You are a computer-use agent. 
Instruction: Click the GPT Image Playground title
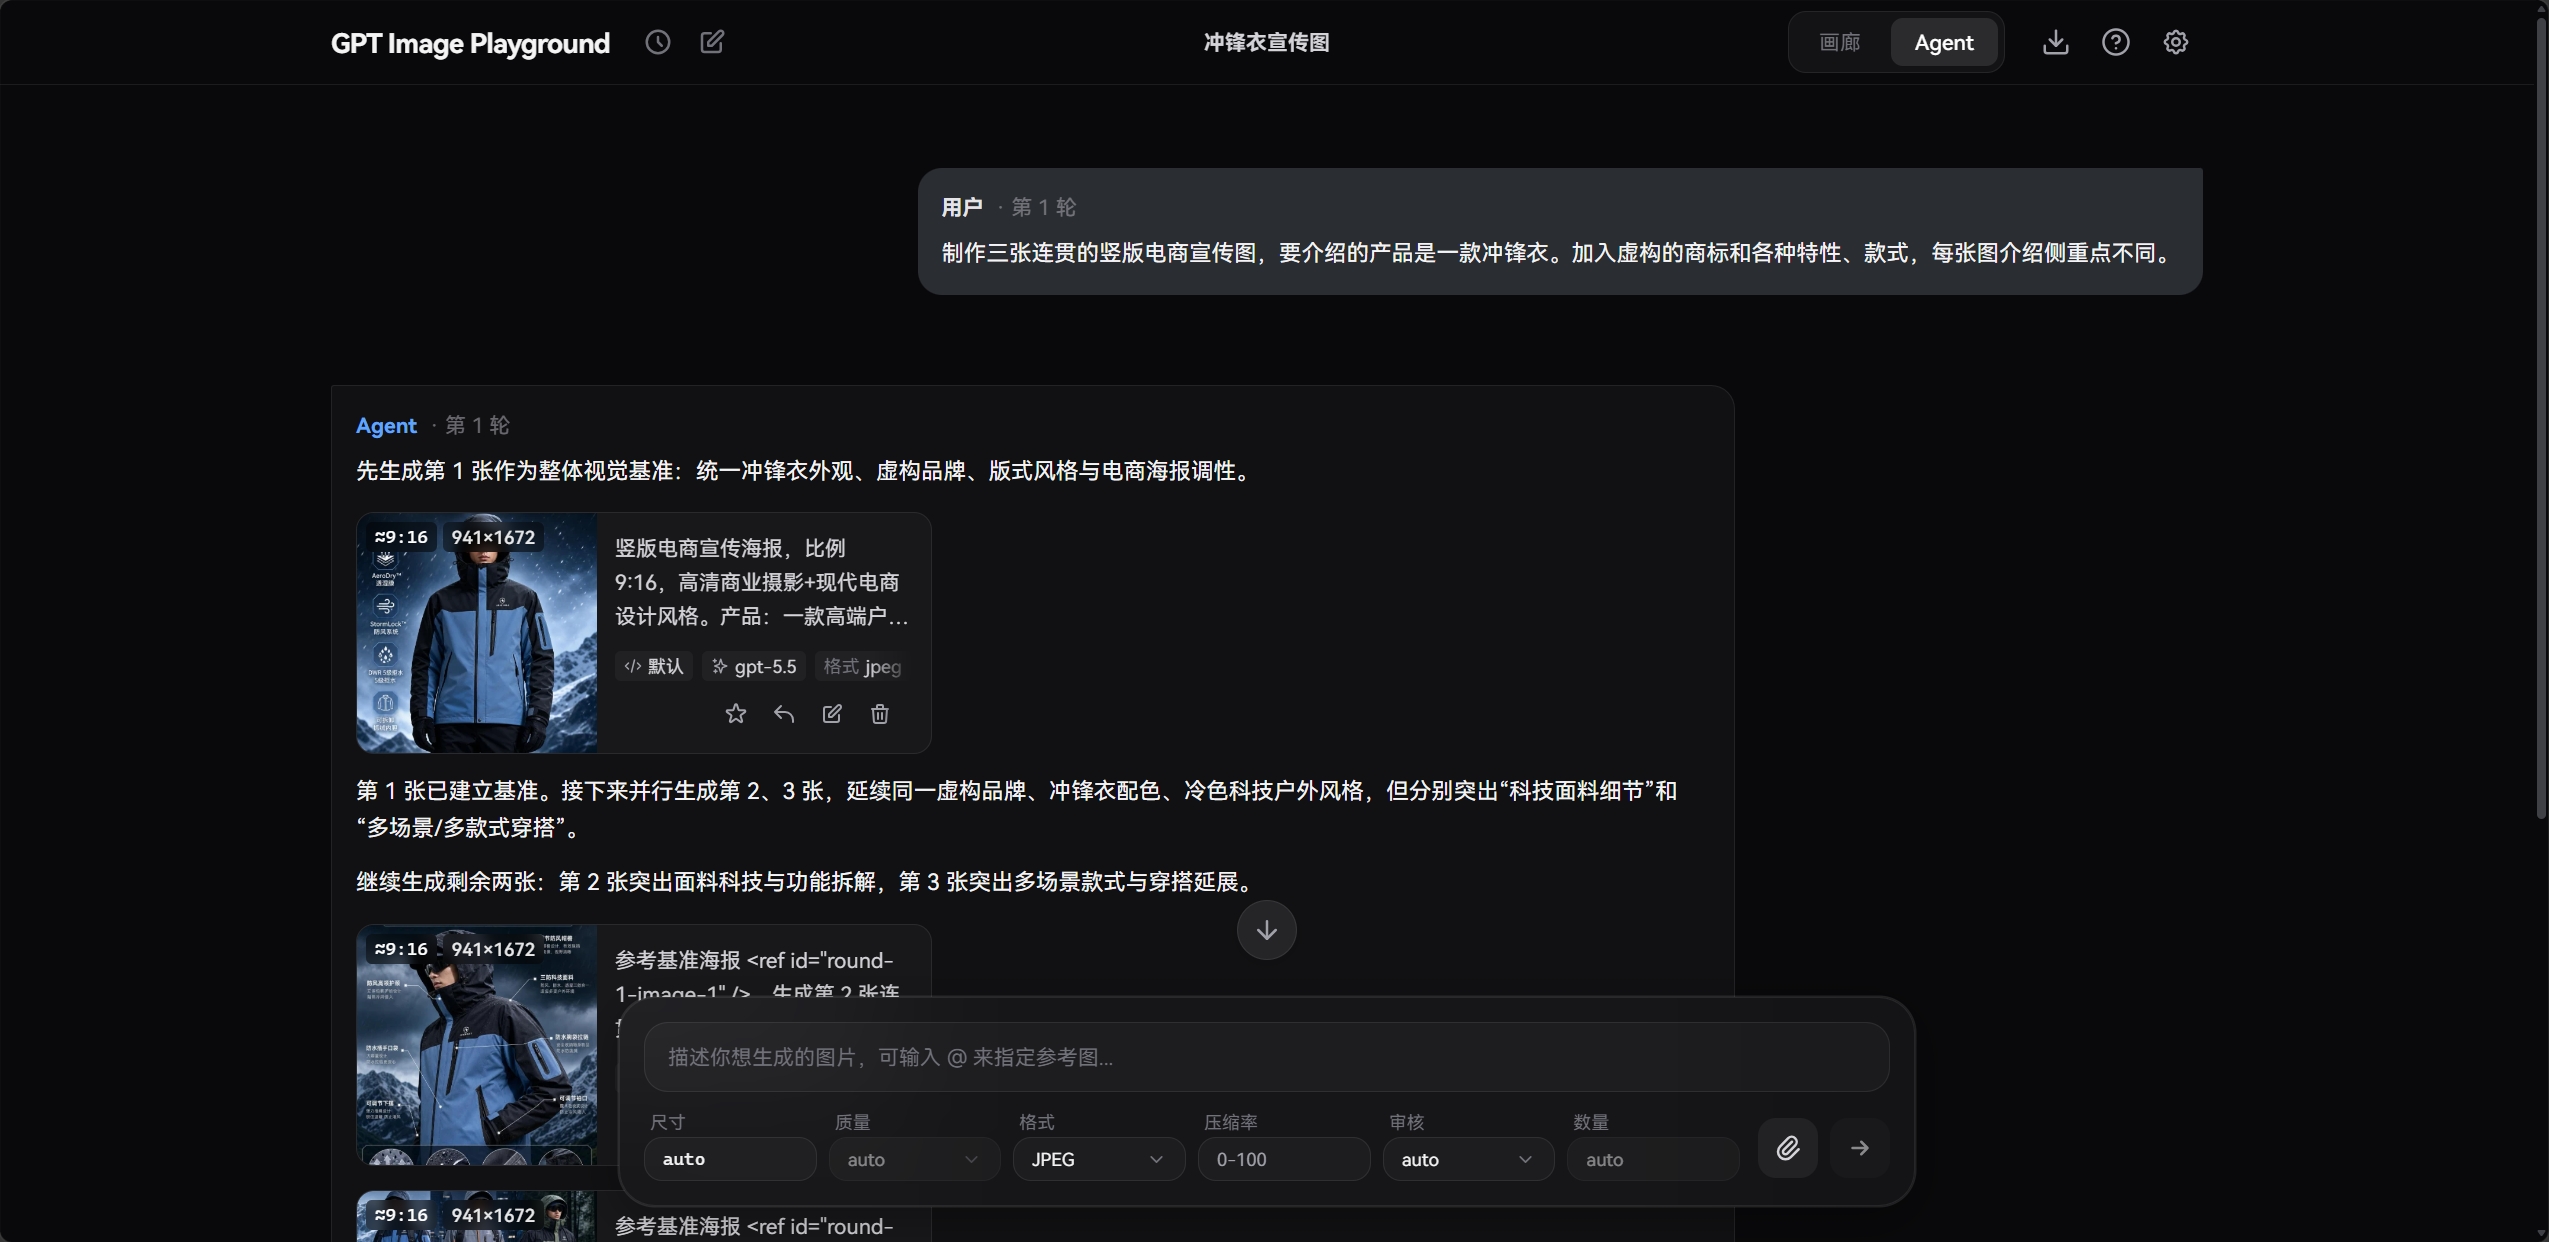coord(470,43)
